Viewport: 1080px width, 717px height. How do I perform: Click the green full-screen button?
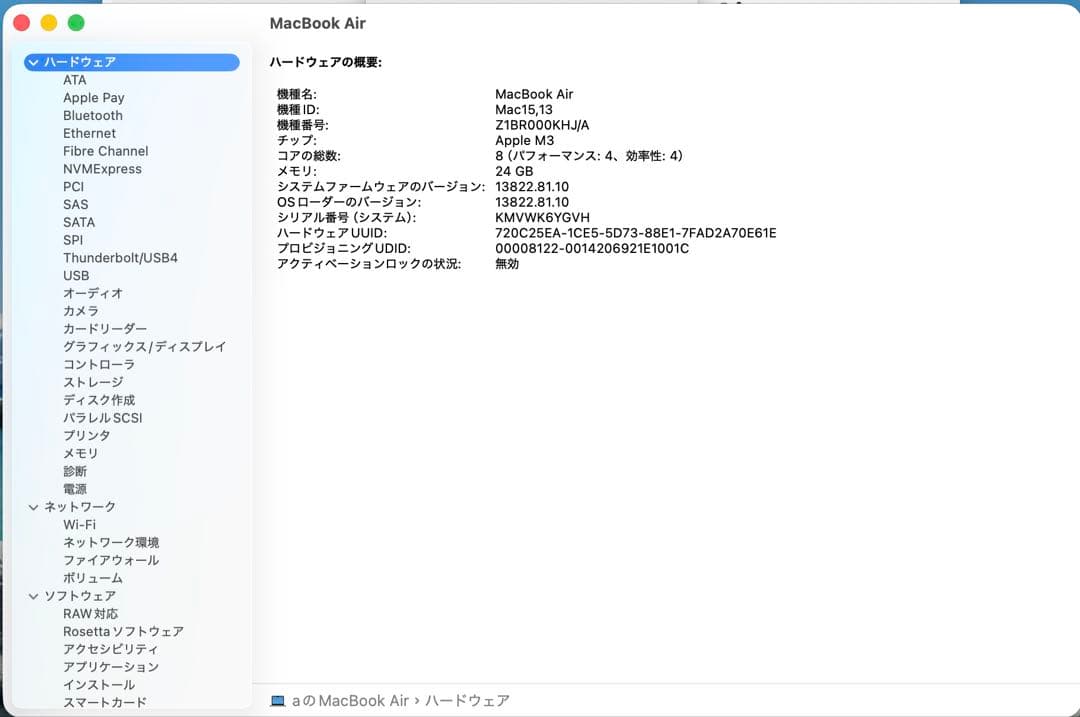pyautogui.click(x=76, y=23)
